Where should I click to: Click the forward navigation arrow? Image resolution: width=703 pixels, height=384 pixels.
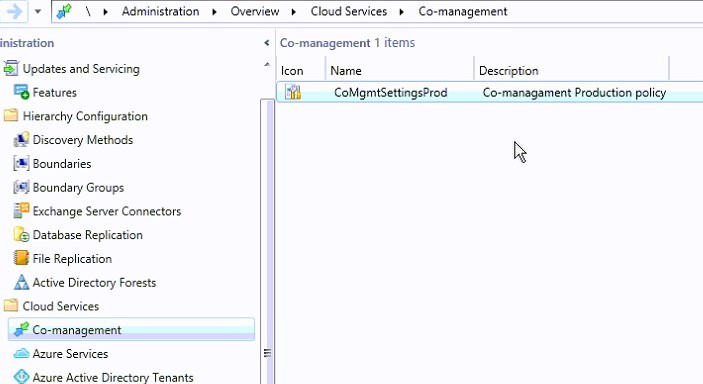coord(14,11)
